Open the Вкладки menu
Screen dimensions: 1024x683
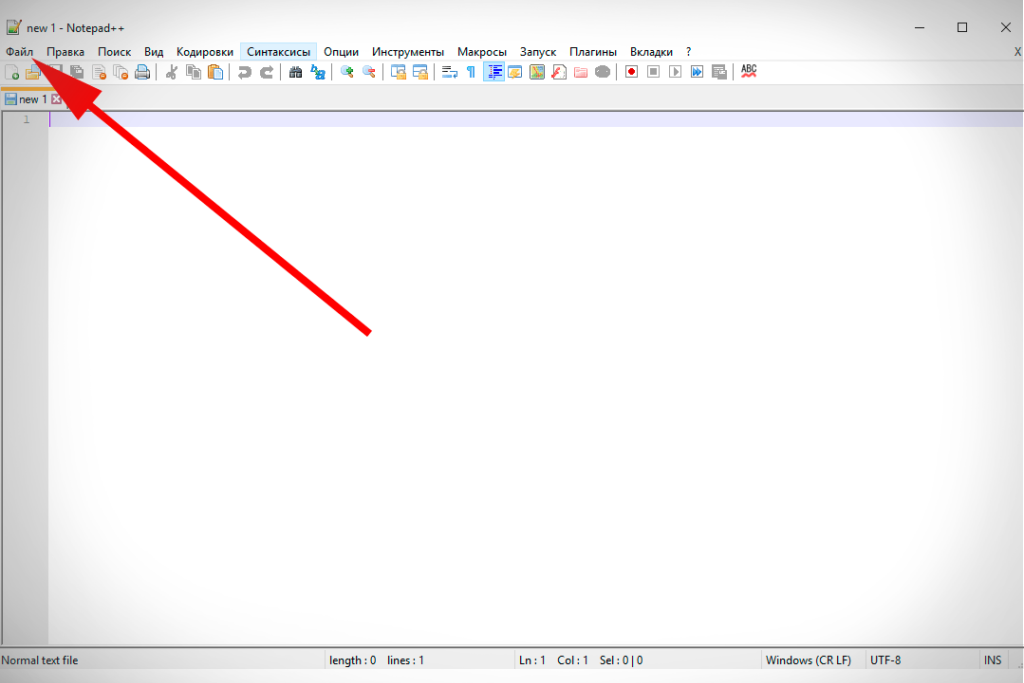point(651,52)
